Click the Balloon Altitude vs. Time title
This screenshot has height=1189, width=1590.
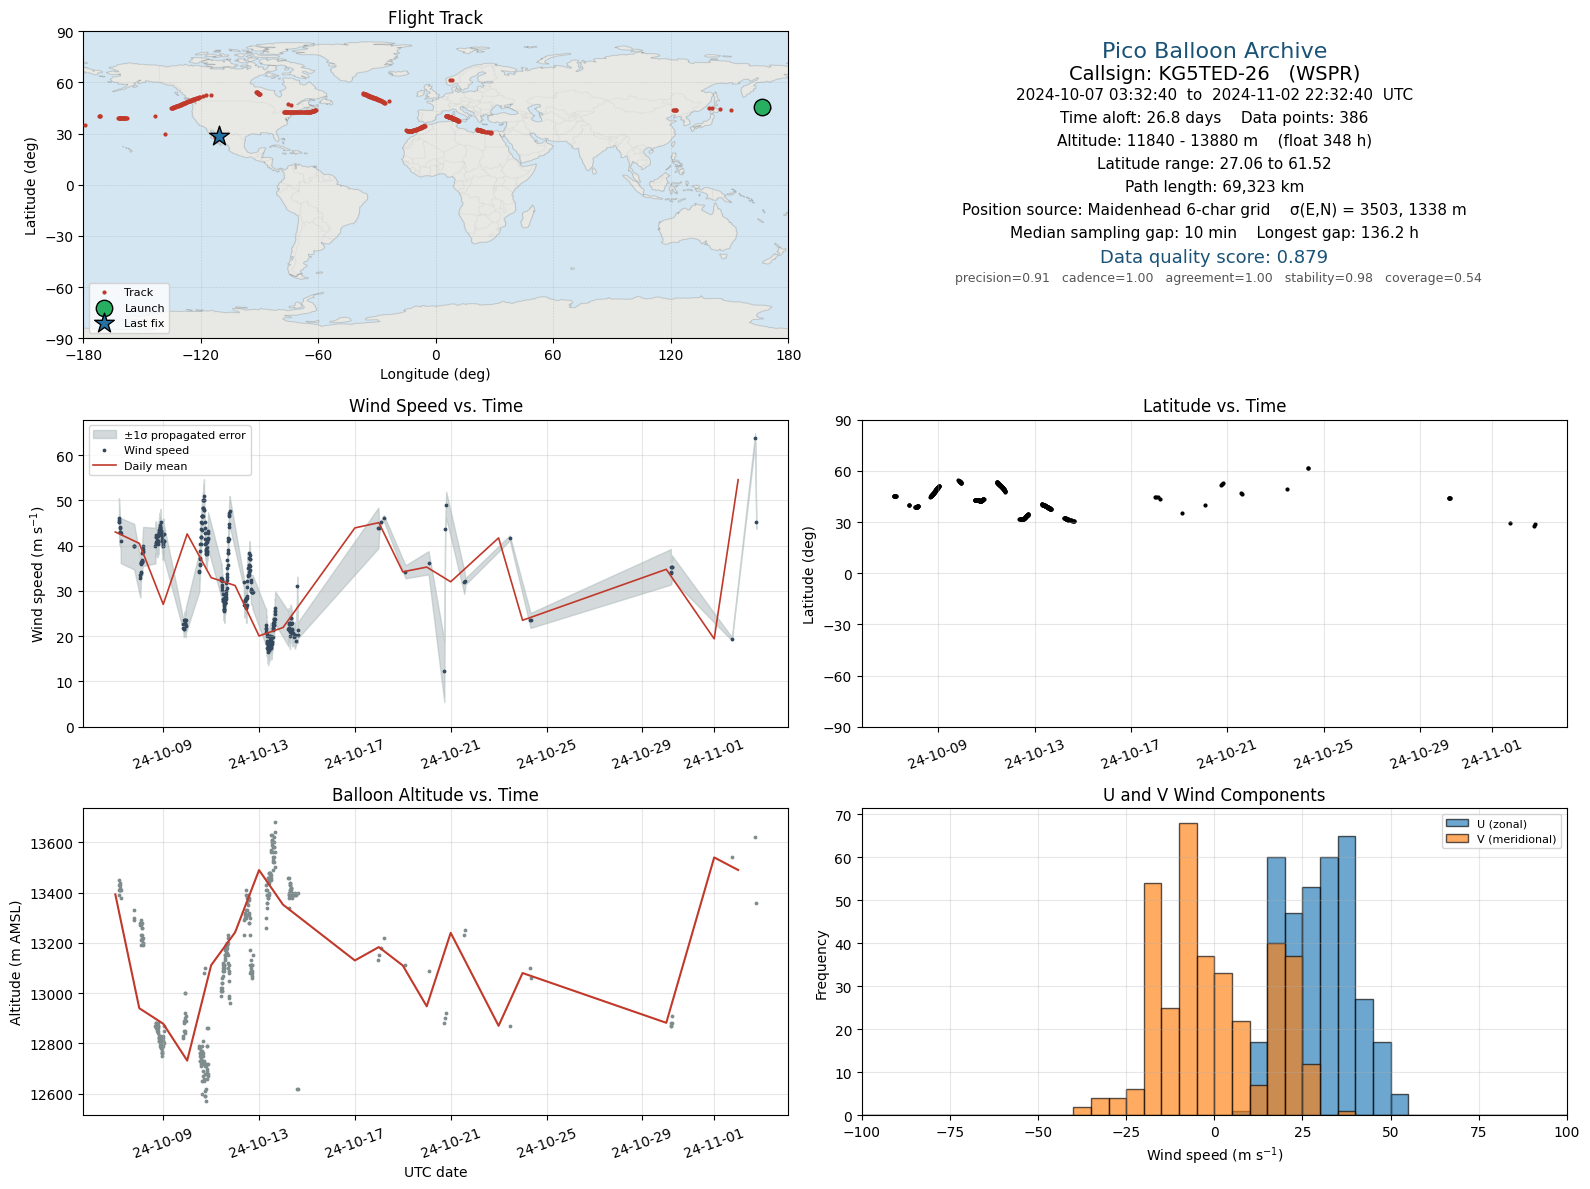pos(435,795)
